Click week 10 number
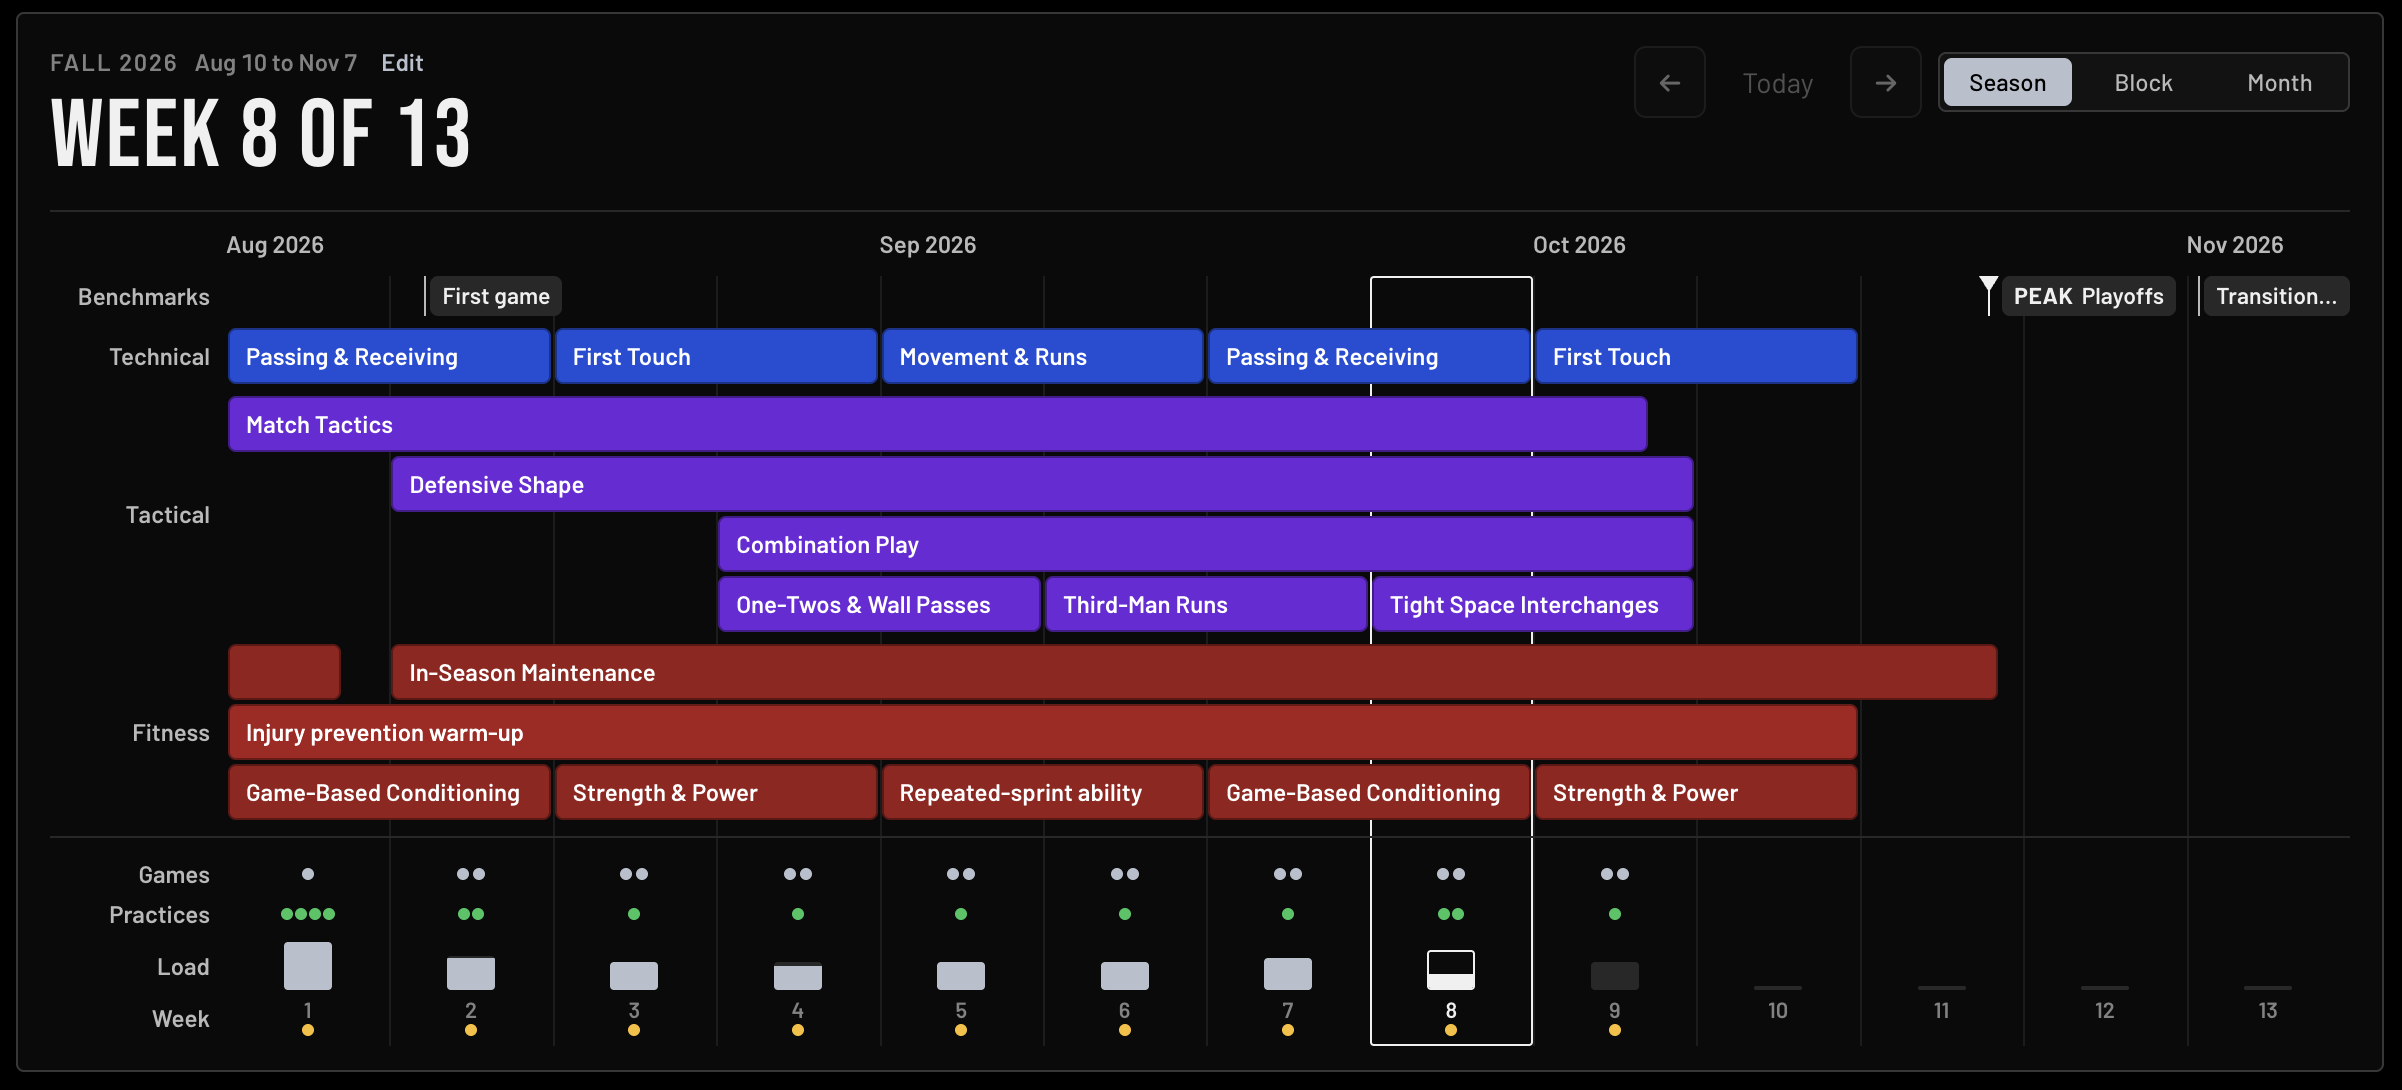Screen dimensions: 2402x1090 [1778, 1010]
